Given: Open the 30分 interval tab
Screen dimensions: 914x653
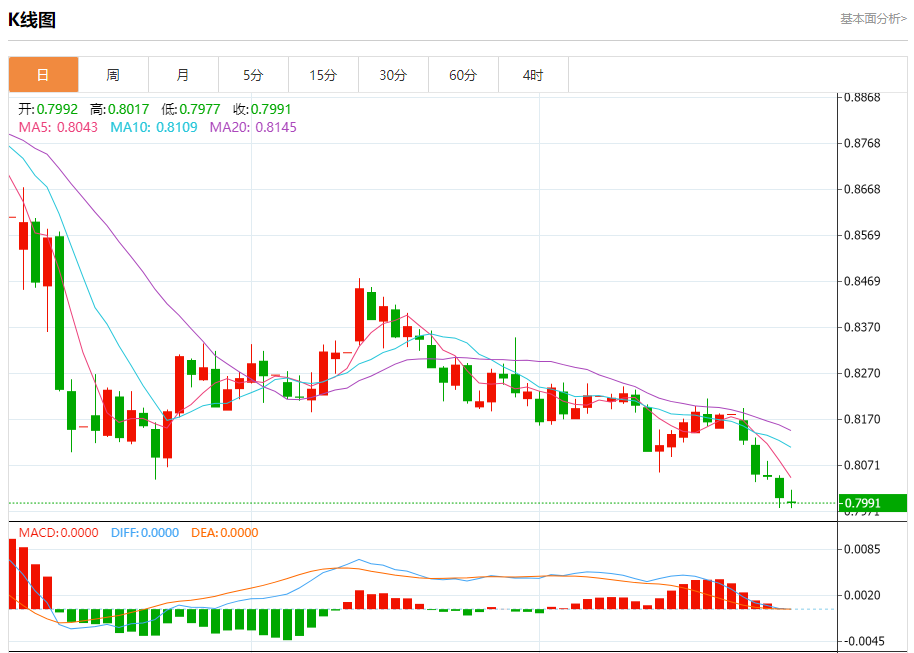Looking at the screenshot, I should pos(393,75).
